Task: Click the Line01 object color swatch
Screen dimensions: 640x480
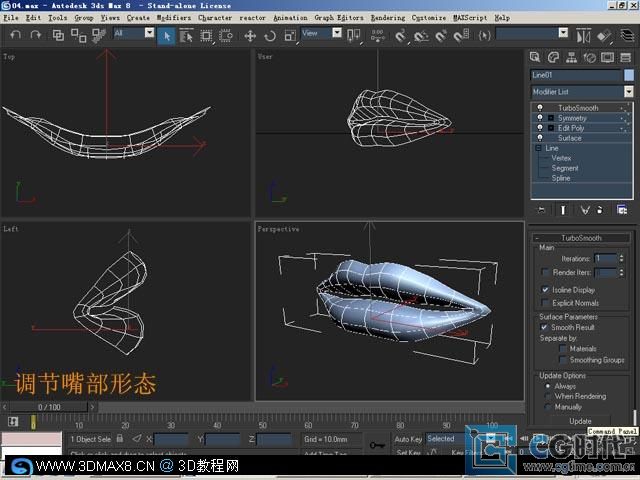Action: (629, 75)
